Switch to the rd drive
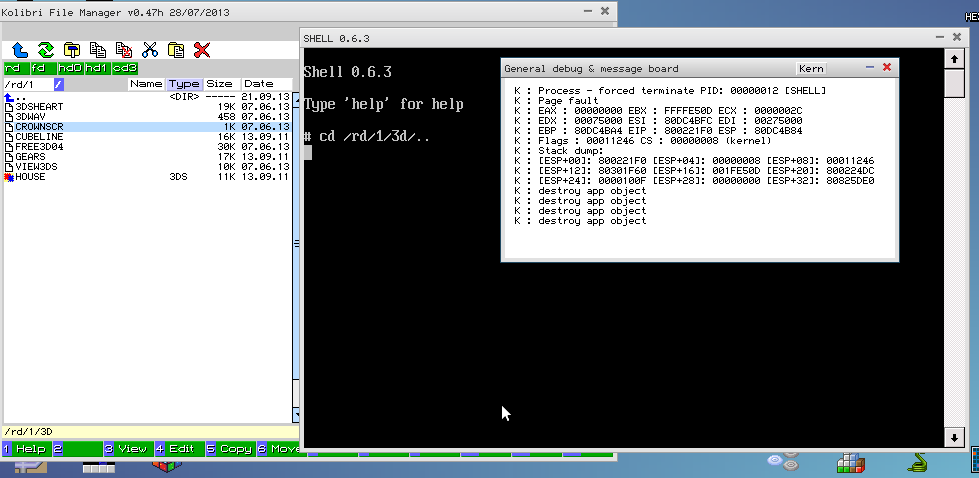Screen dimensions: 979x478 click(14, 68)
